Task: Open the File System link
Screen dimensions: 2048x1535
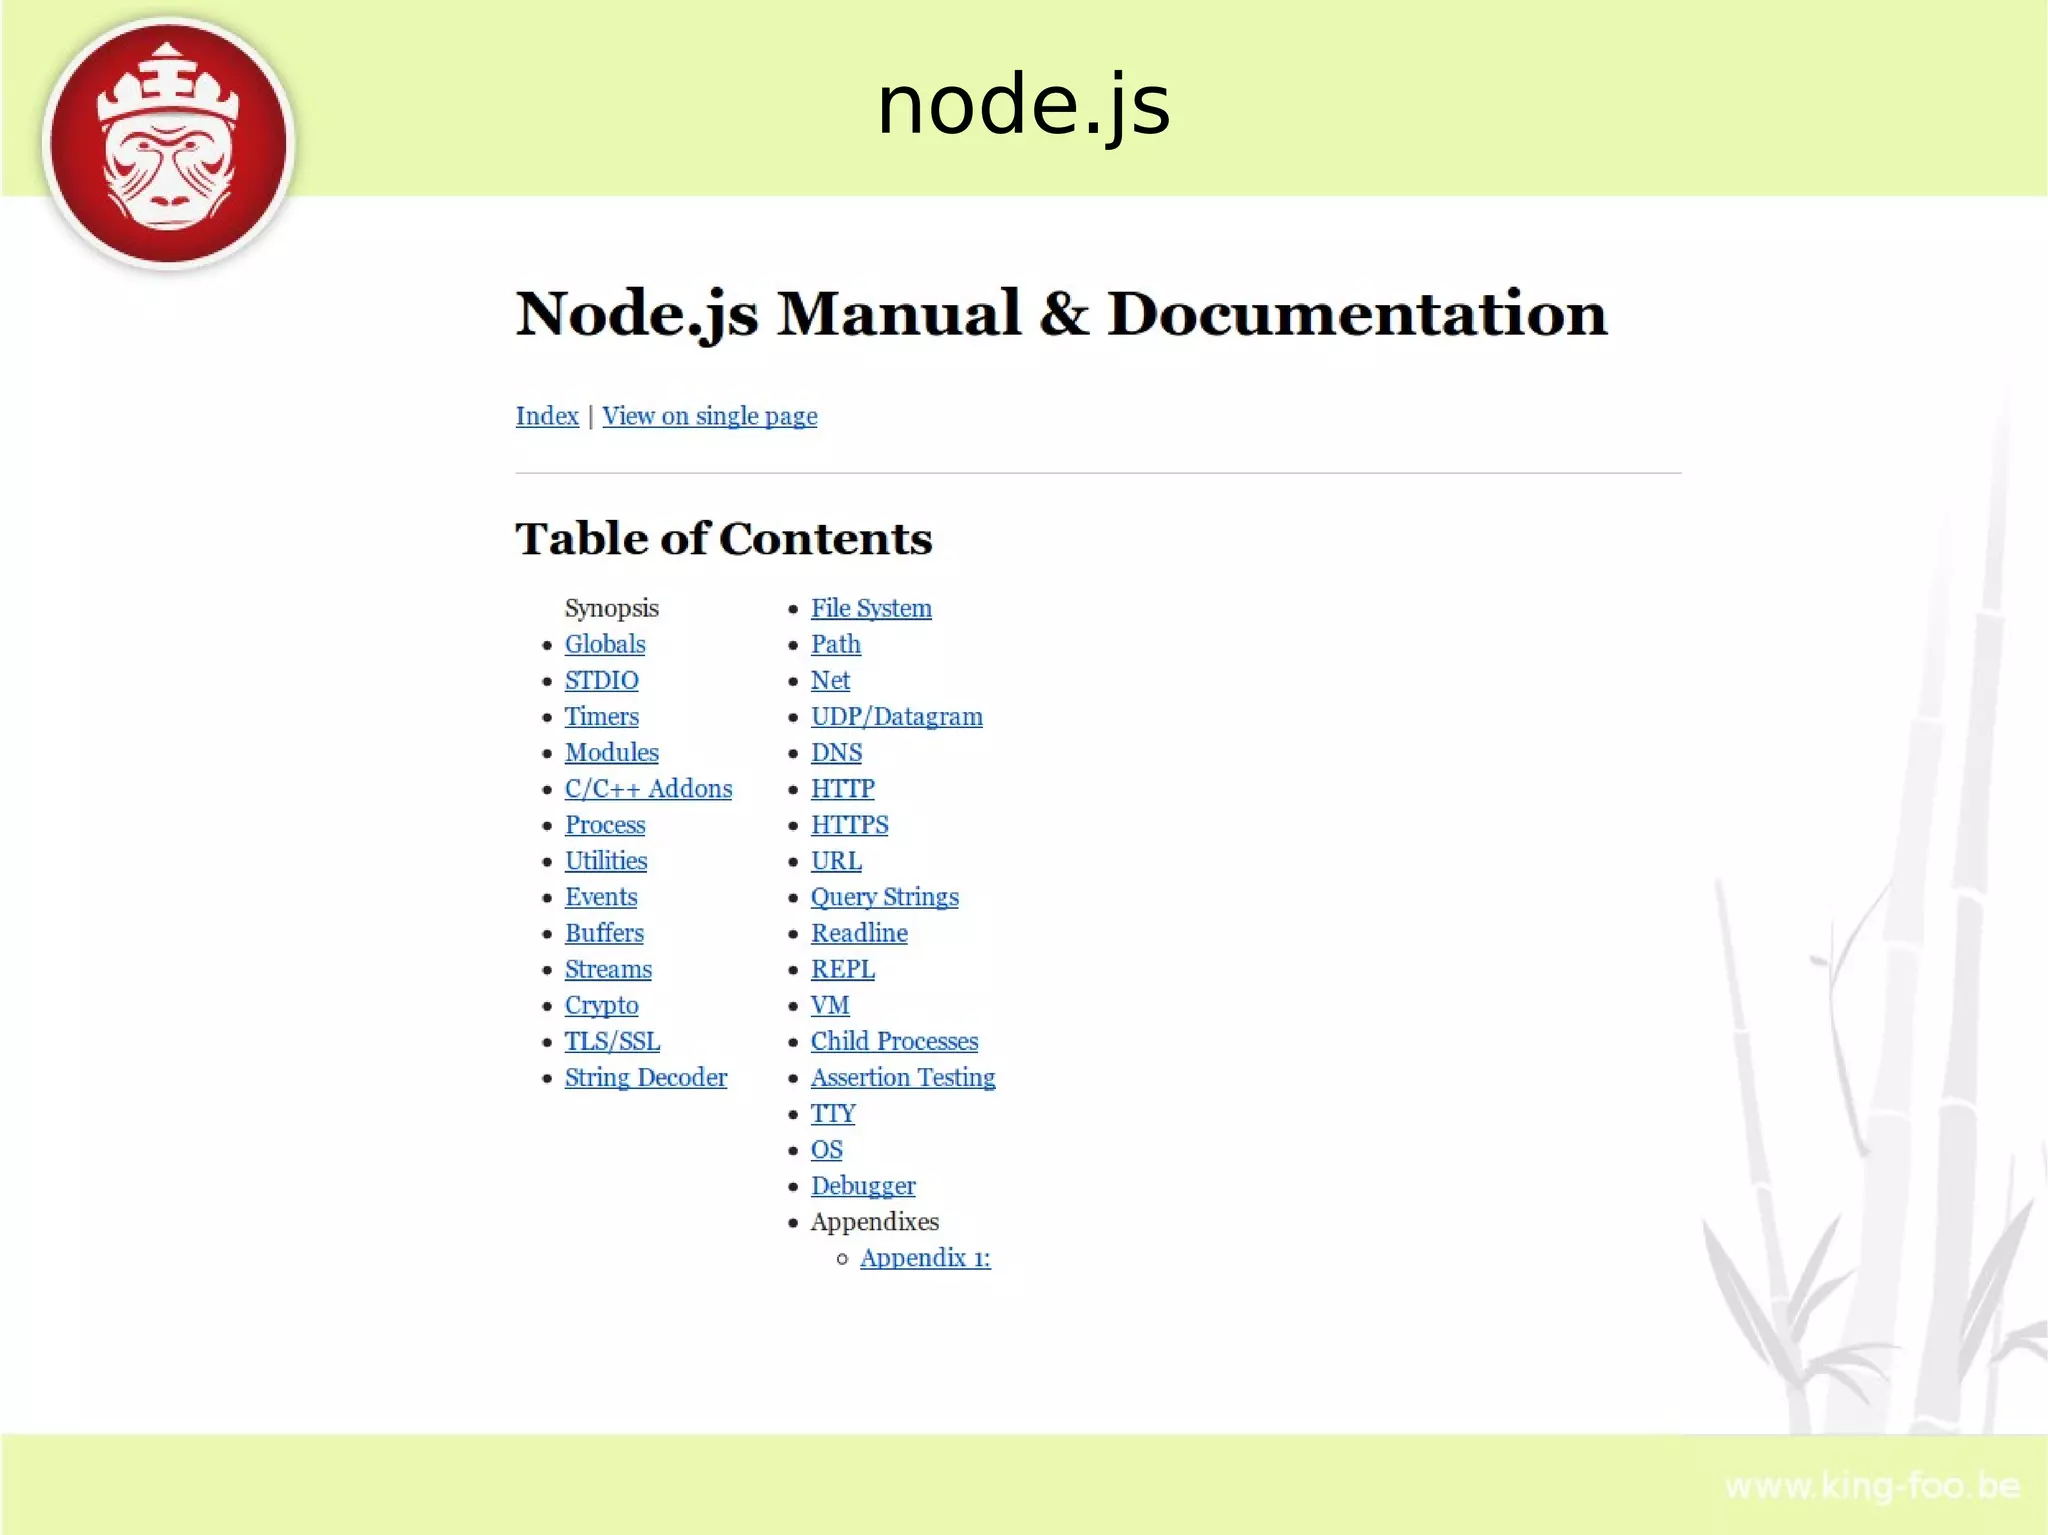Action: coord(870,608)
